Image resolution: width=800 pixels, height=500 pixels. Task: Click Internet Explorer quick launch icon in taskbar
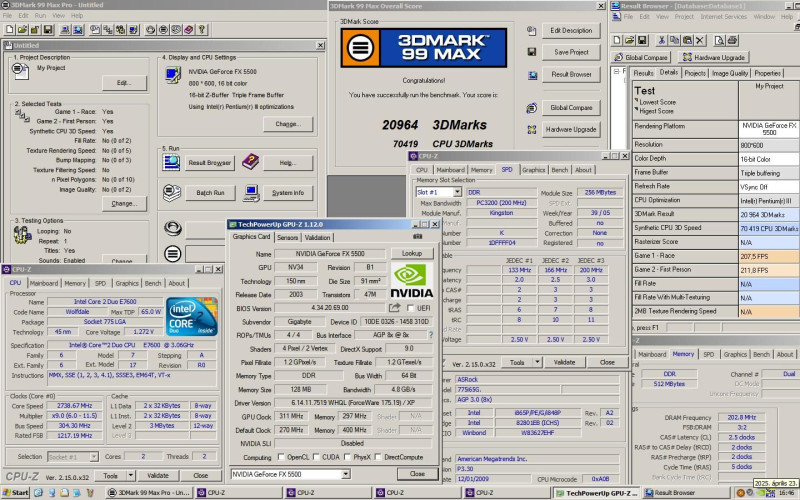[39, 492]
